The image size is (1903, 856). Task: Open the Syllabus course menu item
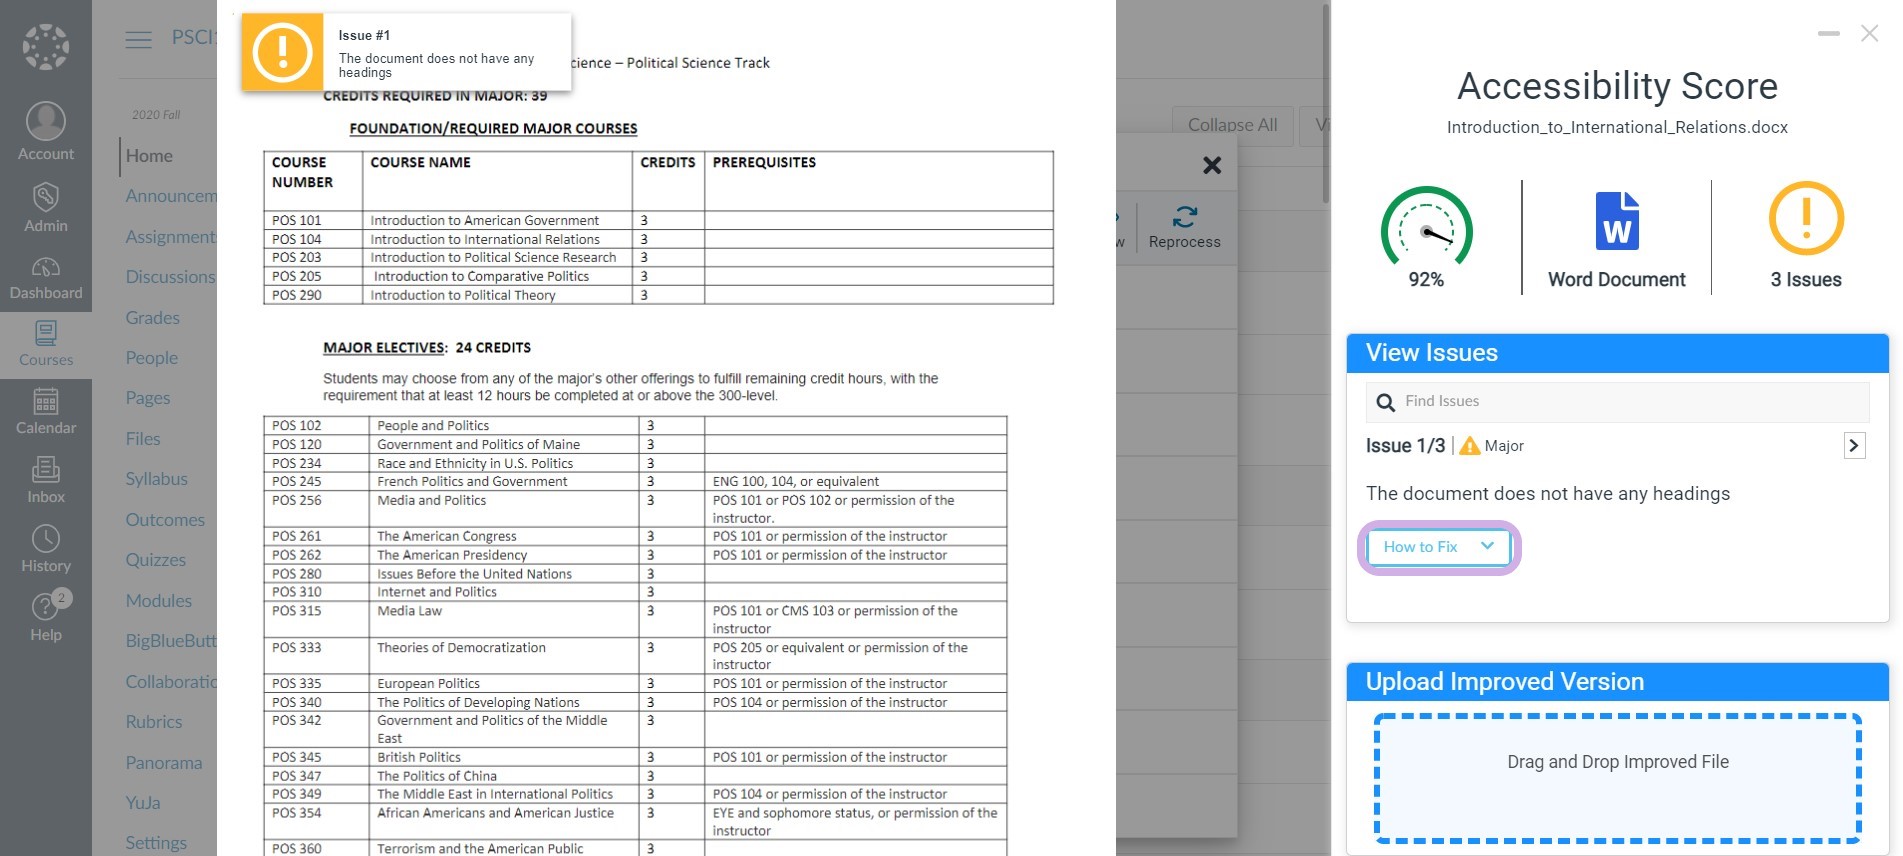pyautogui.click(x=157, y=479)
